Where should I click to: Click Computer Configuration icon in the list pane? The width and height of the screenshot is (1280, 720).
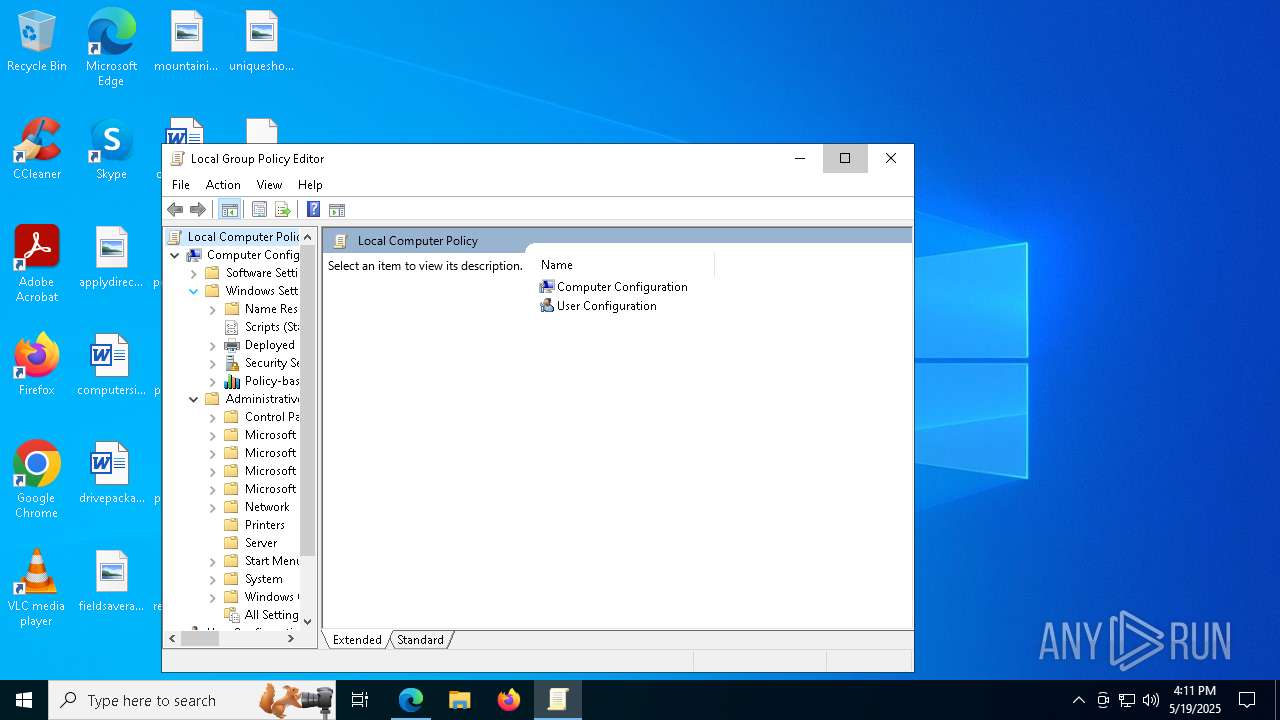547,287
